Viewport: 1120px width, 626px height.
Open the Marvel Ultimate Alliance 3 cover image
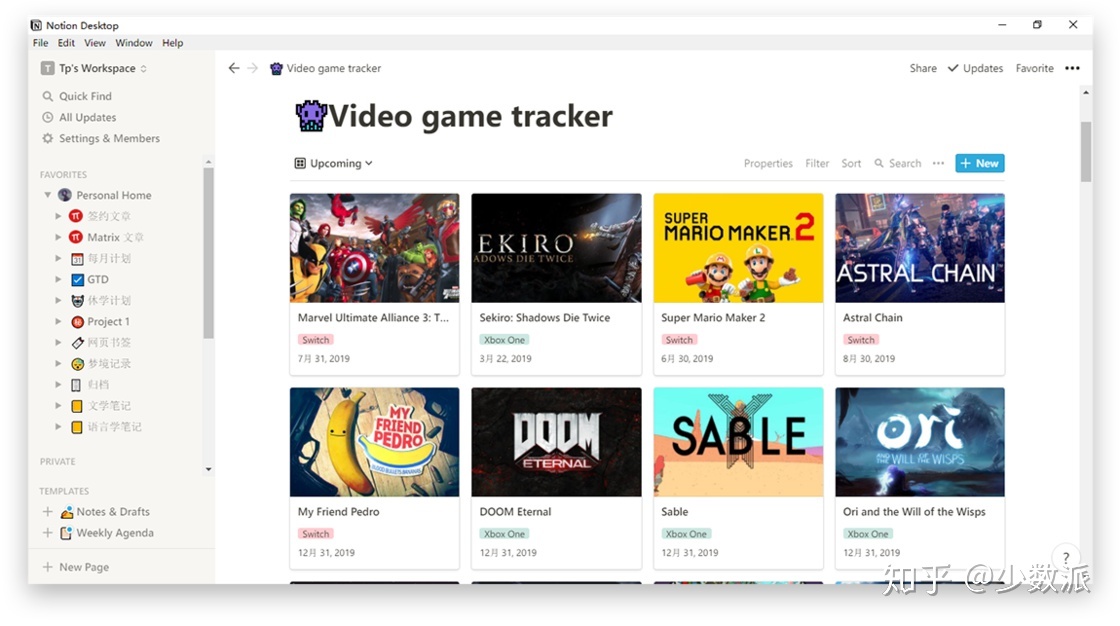coord(374,248)
